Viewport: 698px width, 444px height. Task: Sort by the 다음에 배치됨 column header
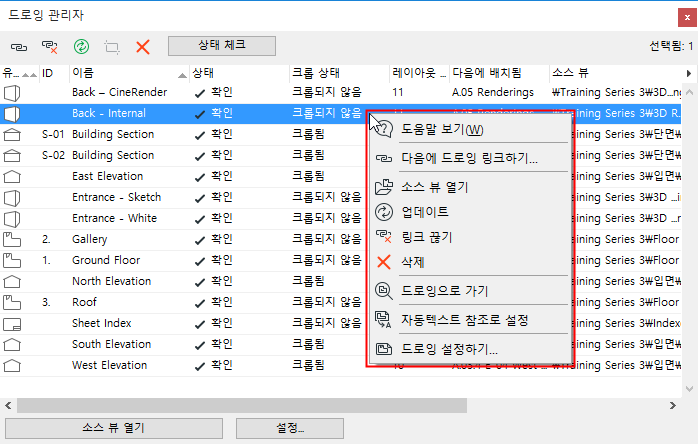pyautogui.click(x=499, y=73)
